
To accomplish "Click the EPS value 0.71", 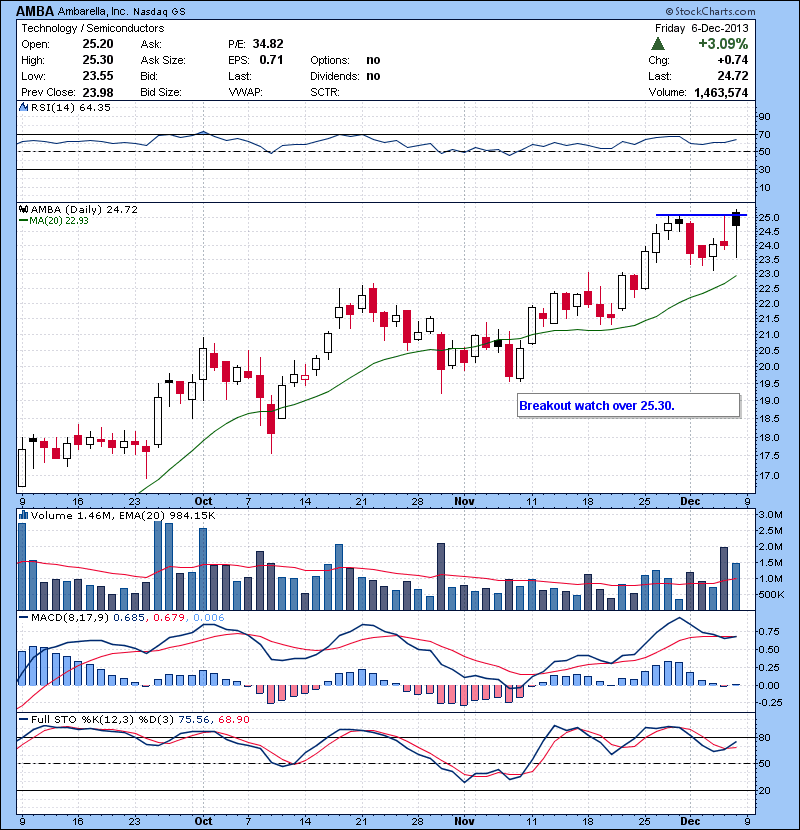I will click(271, 60).
